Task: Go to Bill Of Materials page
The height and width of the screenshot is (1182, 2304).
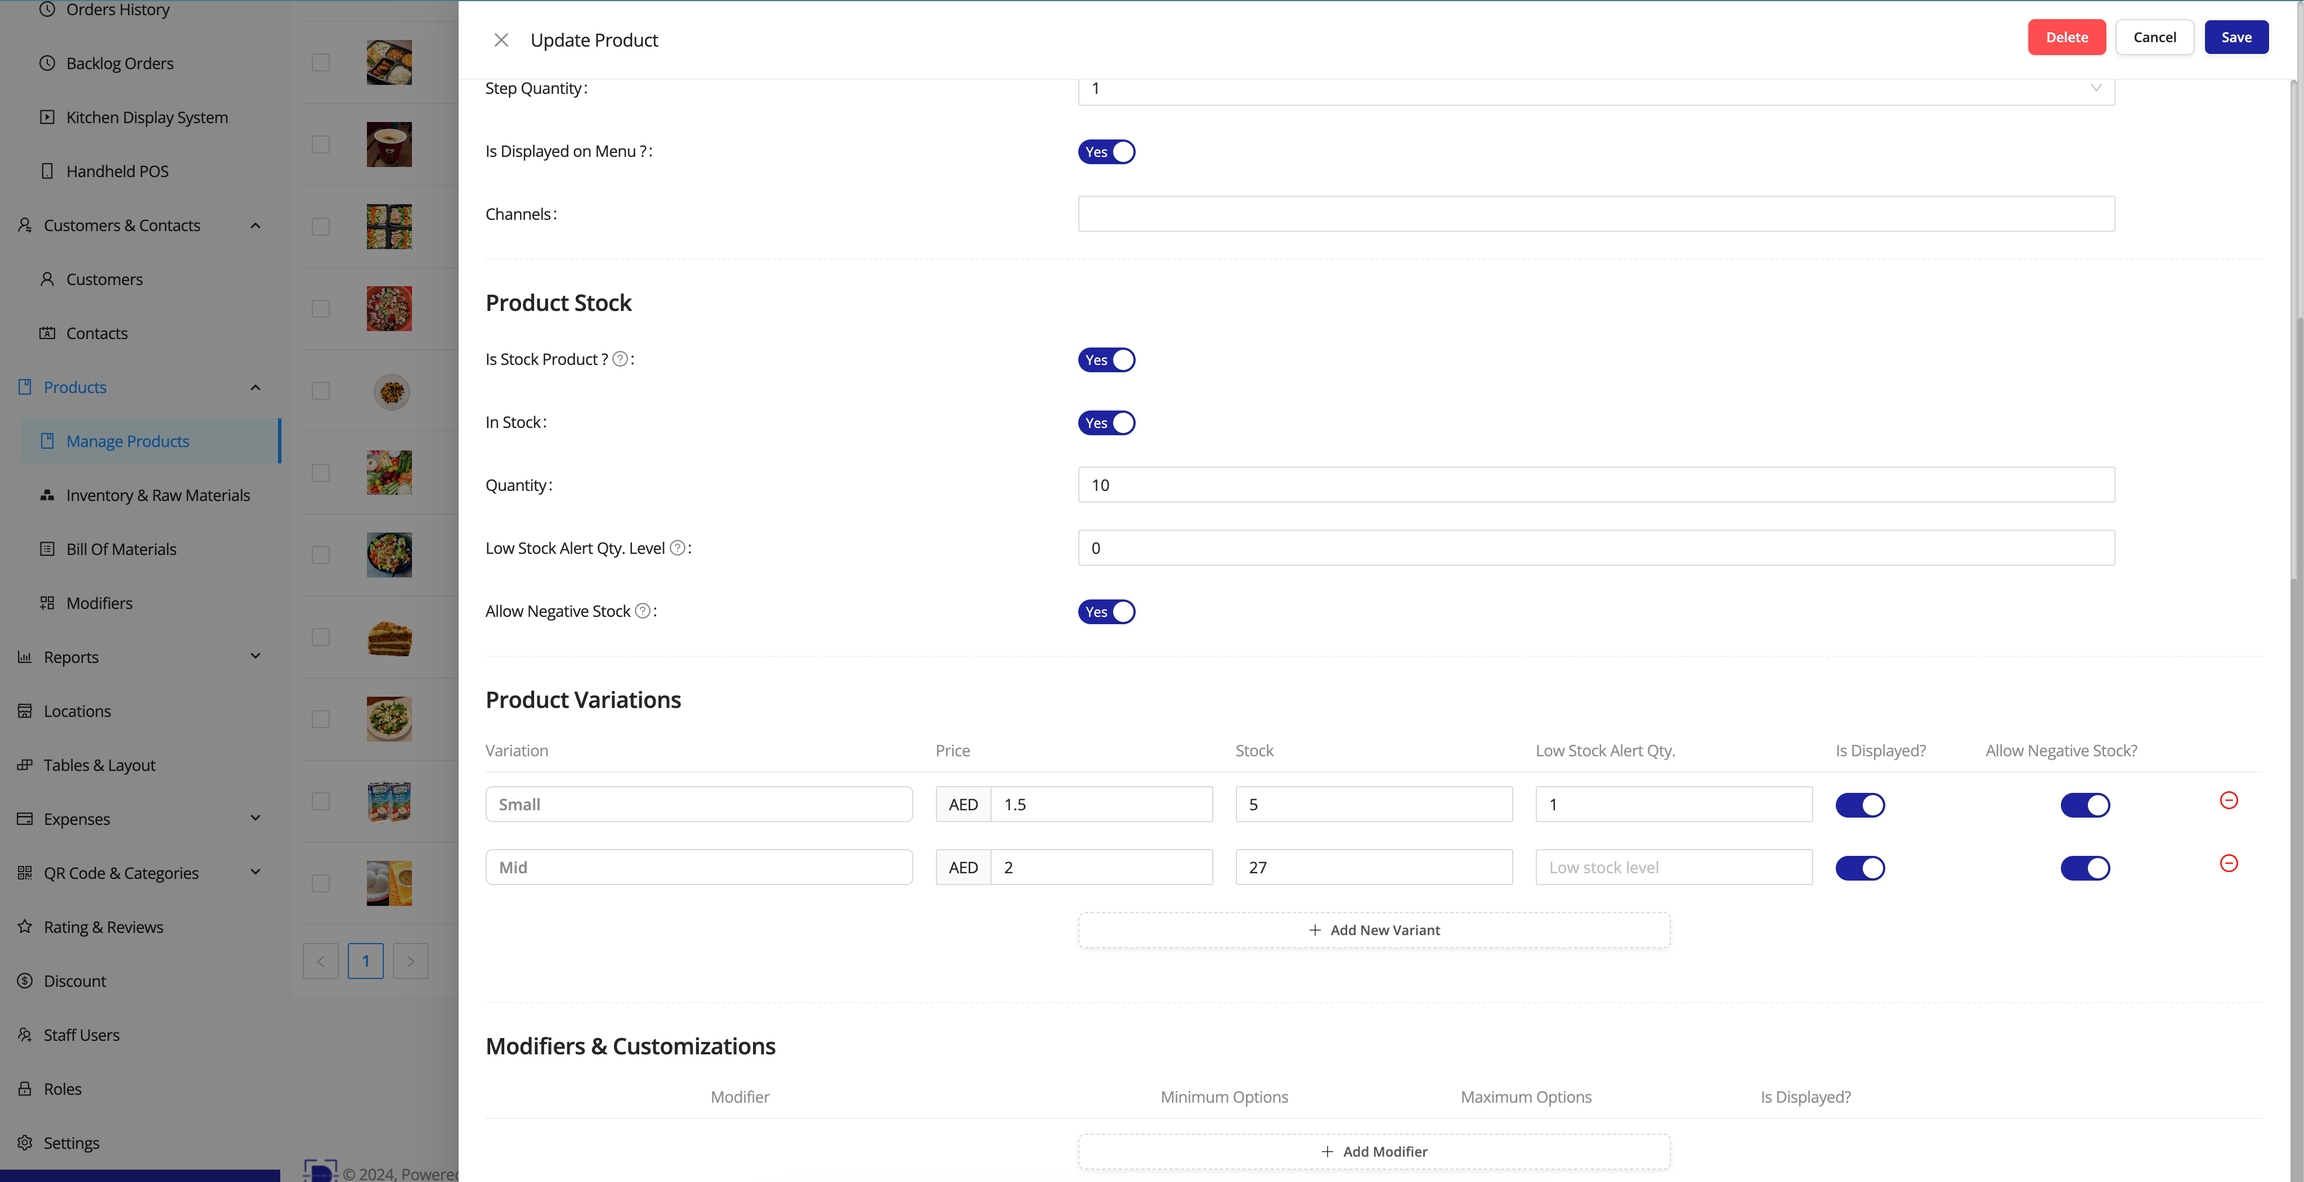Action: click(x=121, y=549)
